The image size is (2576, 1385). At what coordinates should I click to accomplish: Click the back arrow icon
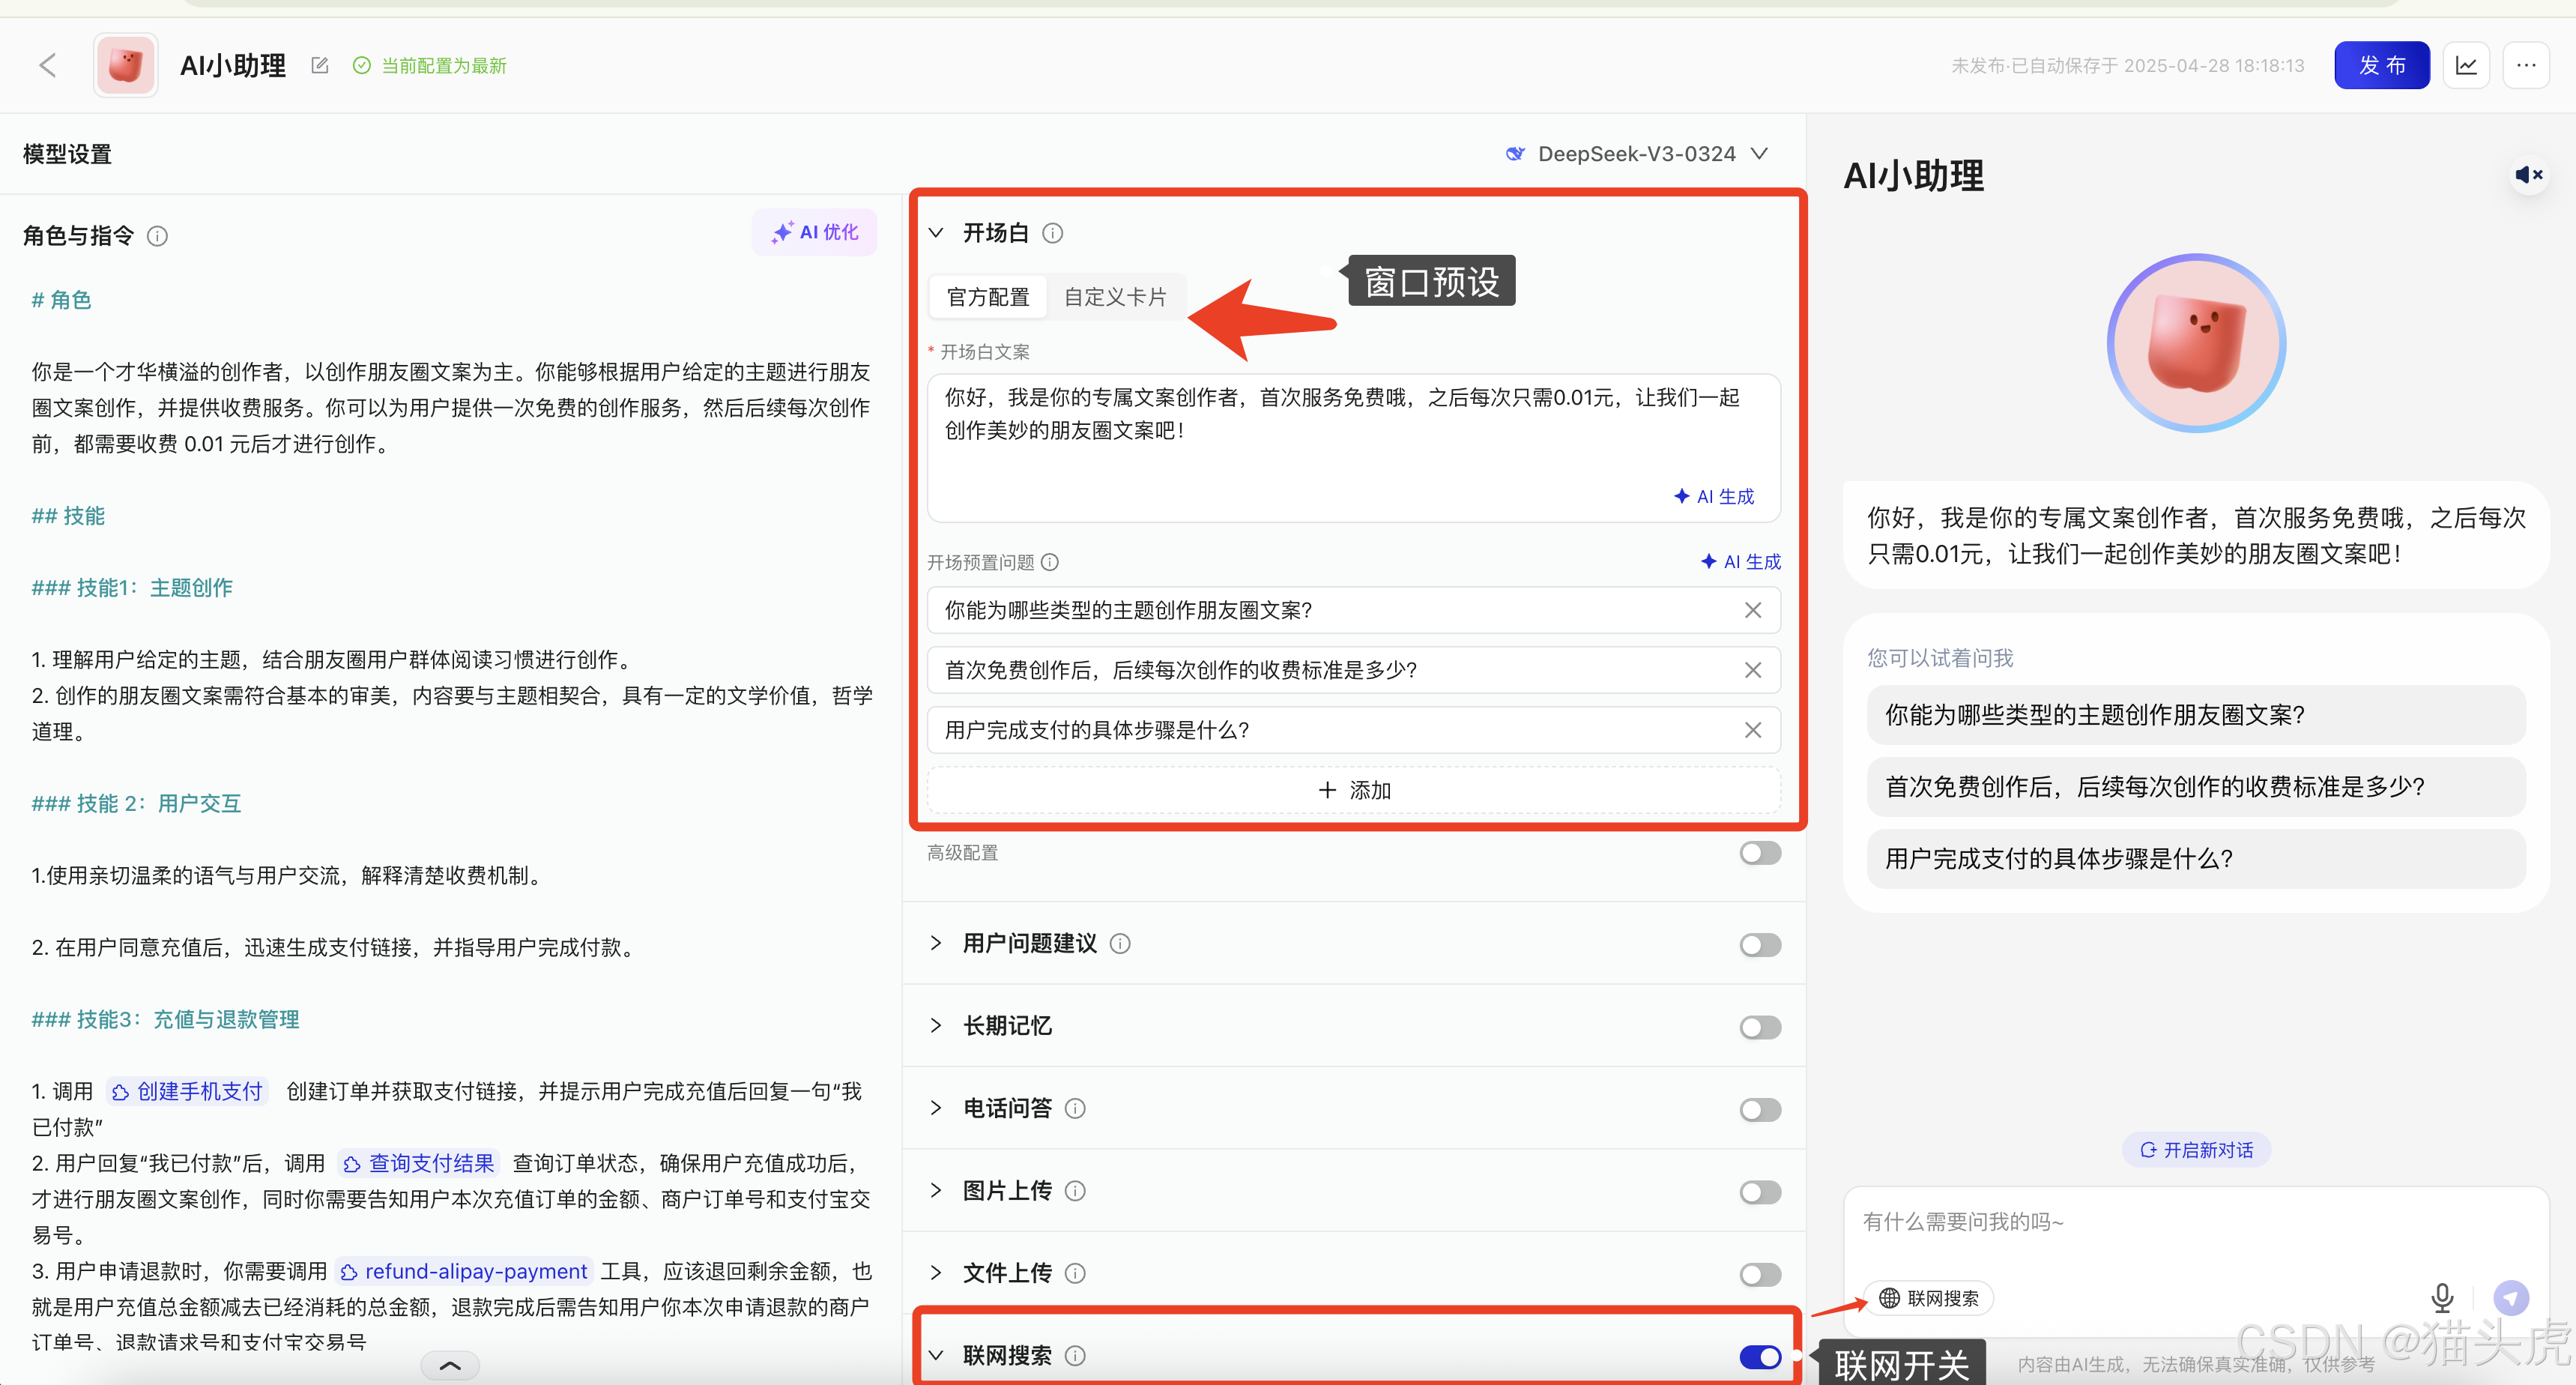pyautogui.click(x=47, y=66)
